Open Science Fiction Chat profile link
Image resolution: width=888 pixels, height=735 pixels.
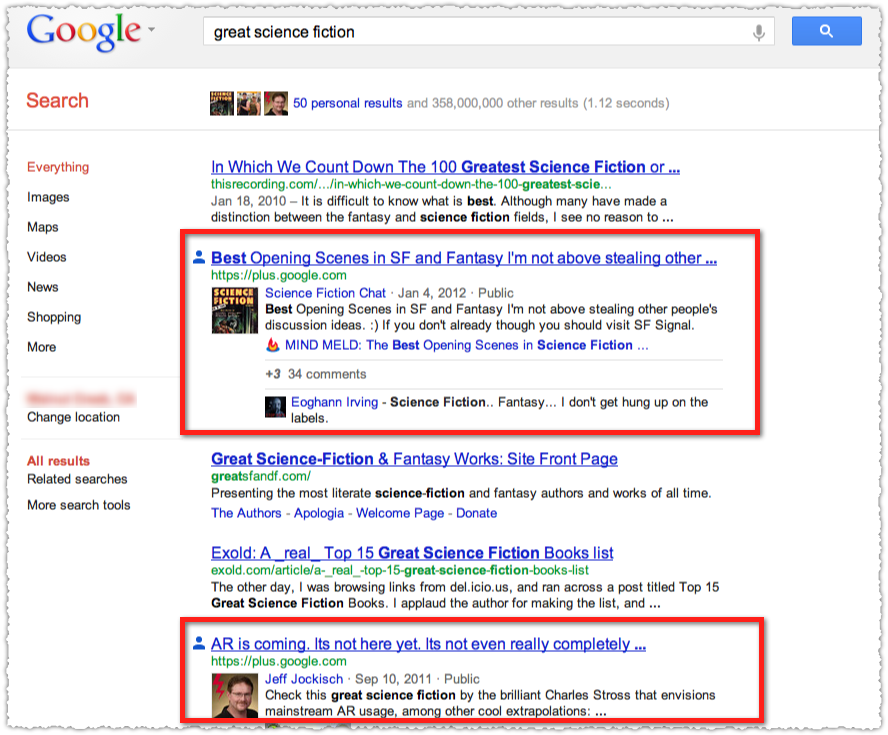click(325, 293)
